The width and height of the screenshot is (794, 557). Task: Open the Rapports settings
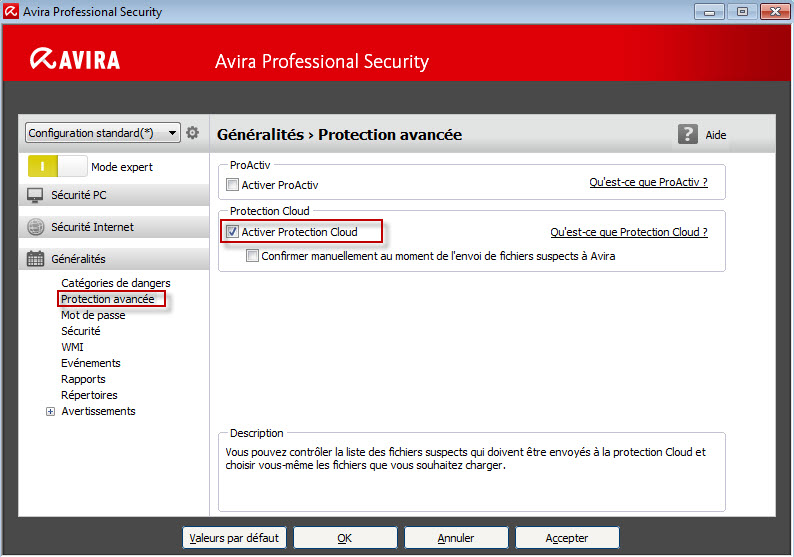pyautogui.click(x=83, y=379)
